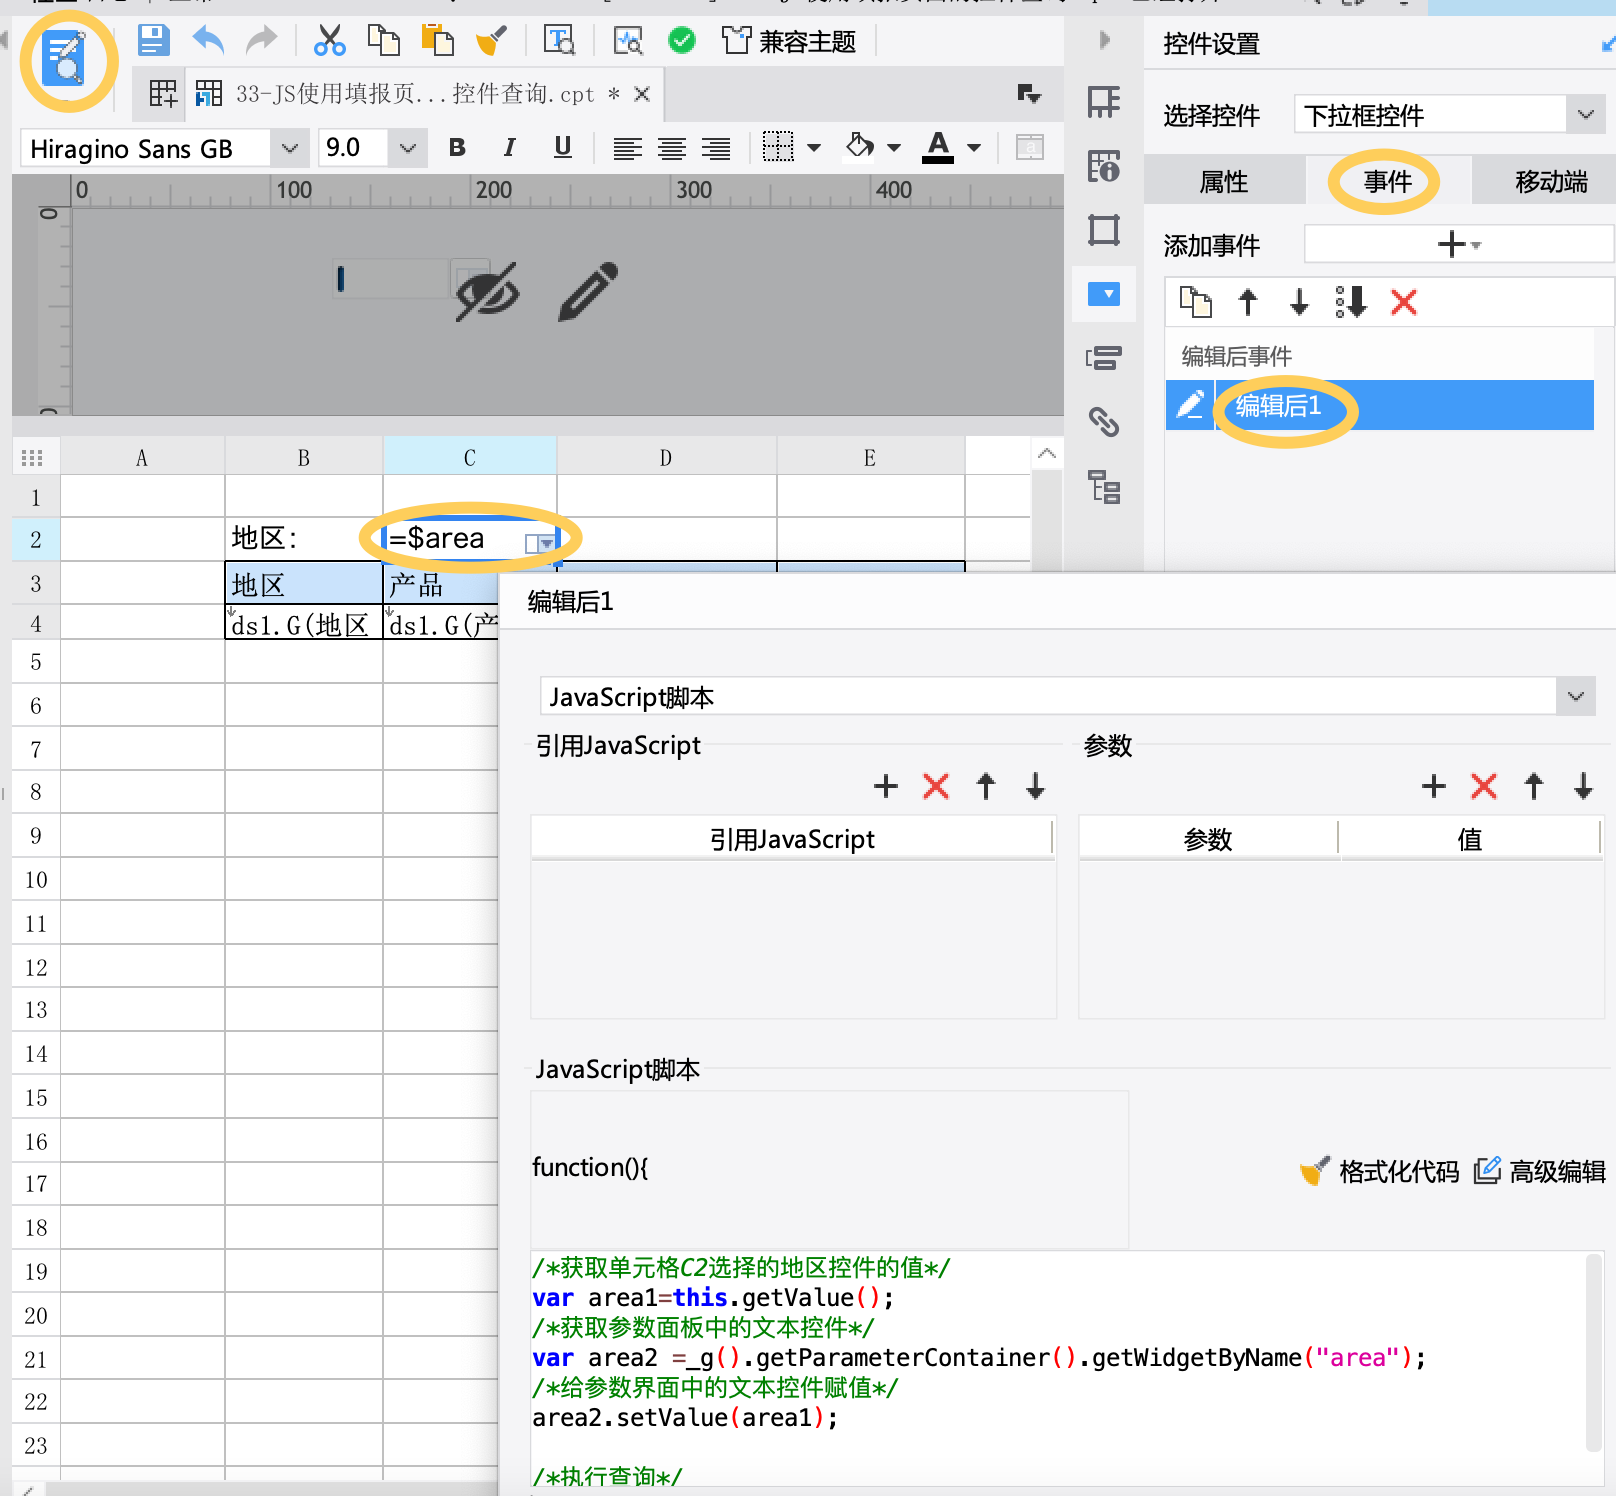Edit 编辑后1 with the pencil icon

pyautogui.click(x=1190, y=405)
